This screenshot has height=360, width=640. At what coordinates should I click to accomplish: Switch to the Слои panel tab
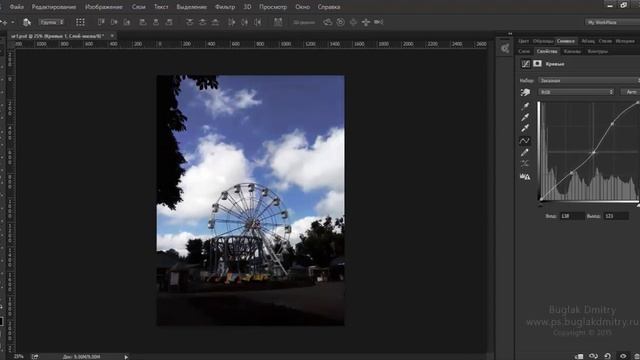[x=524, y=52]
